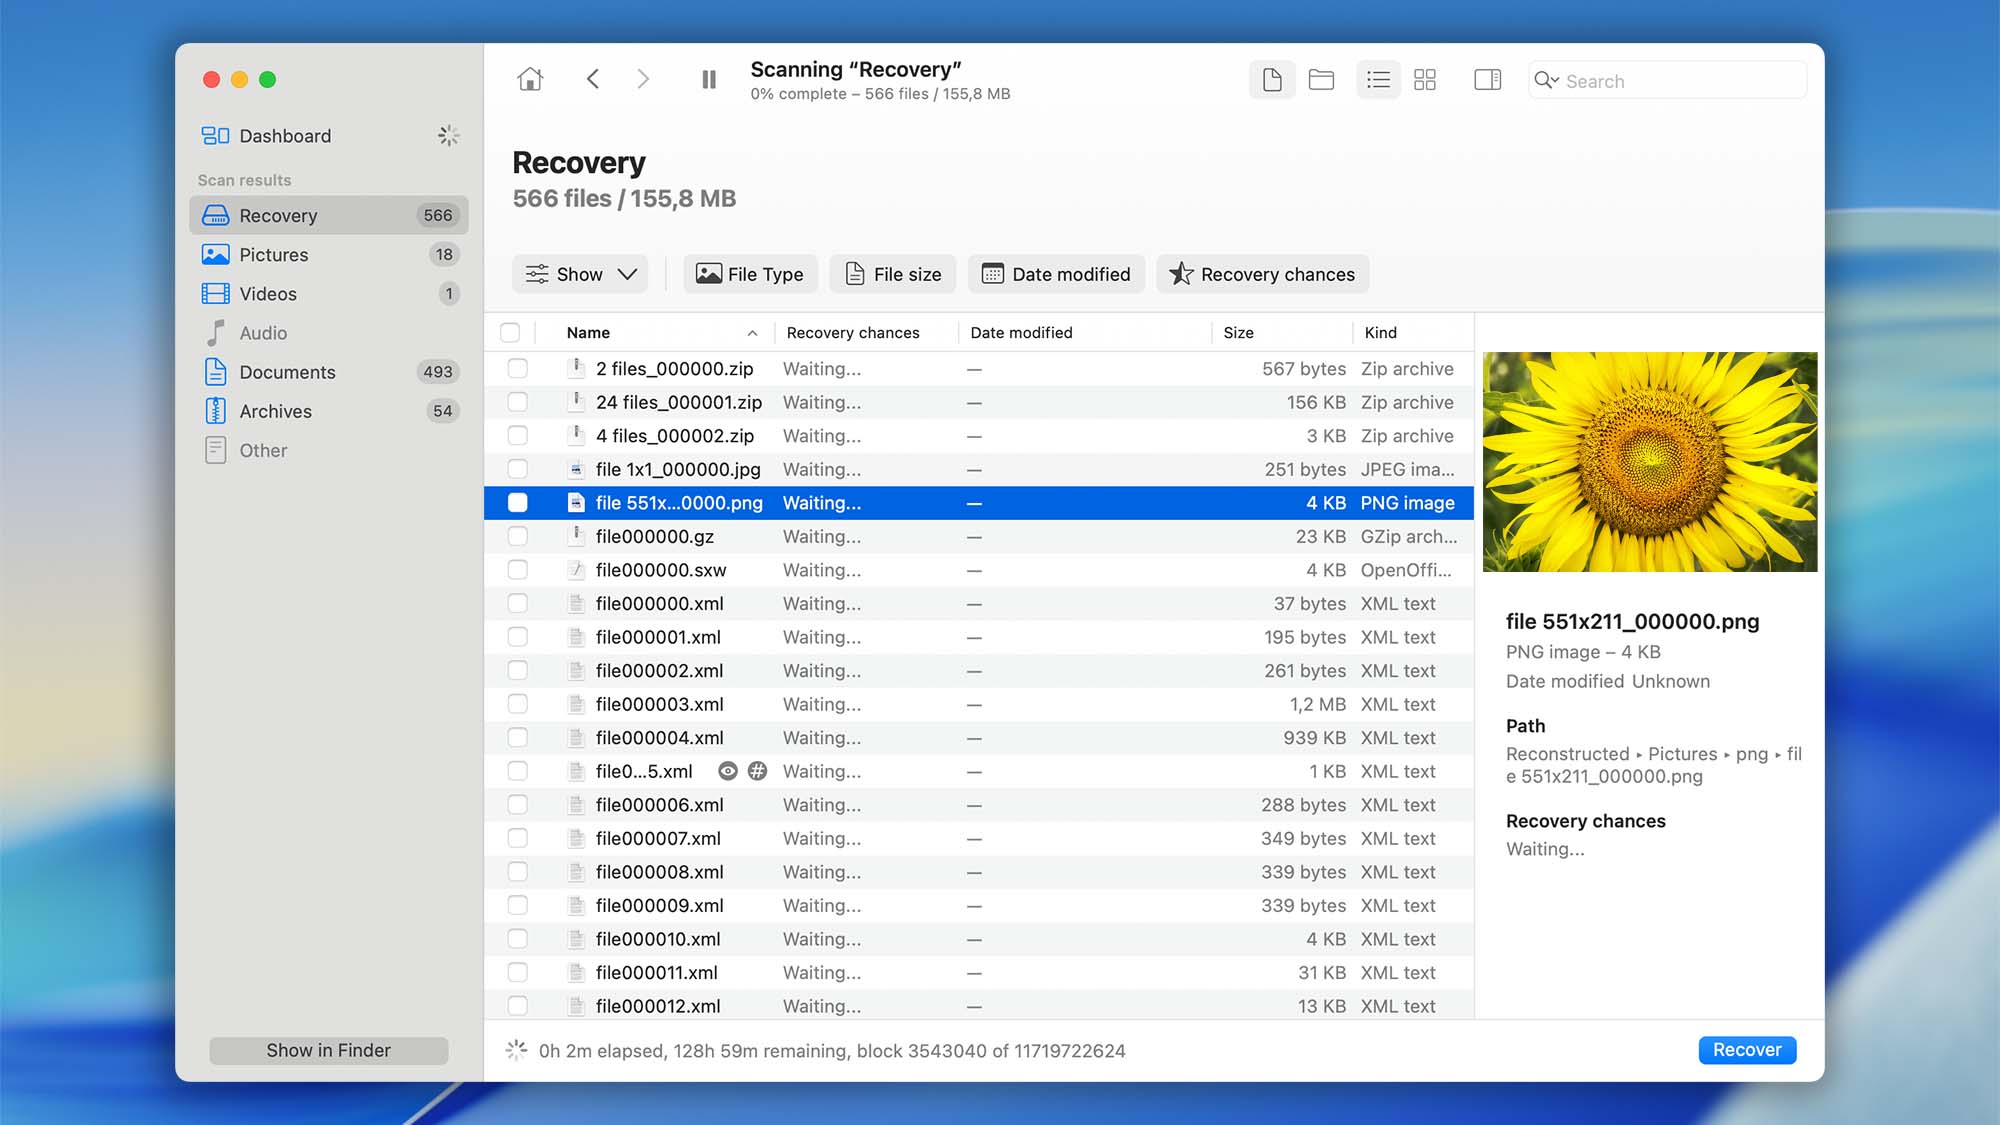Click hash icon next to file0...5.xml
The height and width of the screenshot is (1125, 2000).
(x=758, y=771)
